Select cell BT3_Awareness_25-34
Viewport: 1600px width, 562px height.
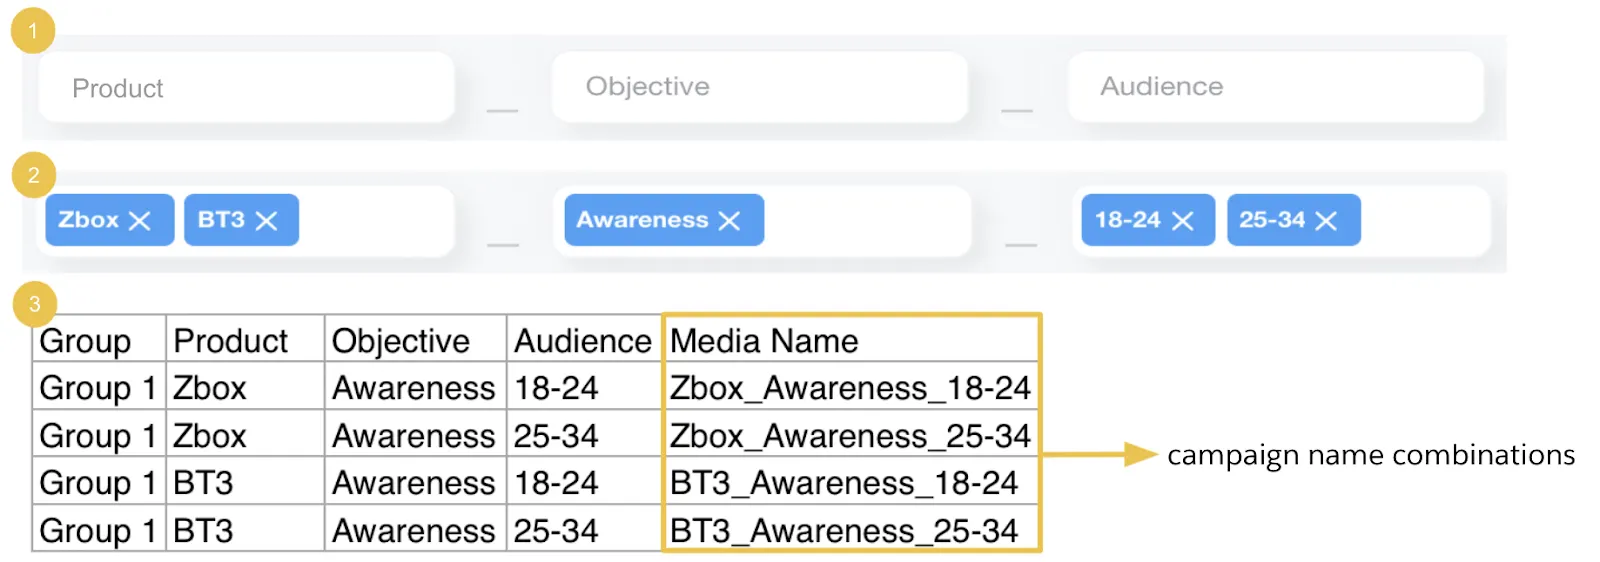(x=851, y=530)
